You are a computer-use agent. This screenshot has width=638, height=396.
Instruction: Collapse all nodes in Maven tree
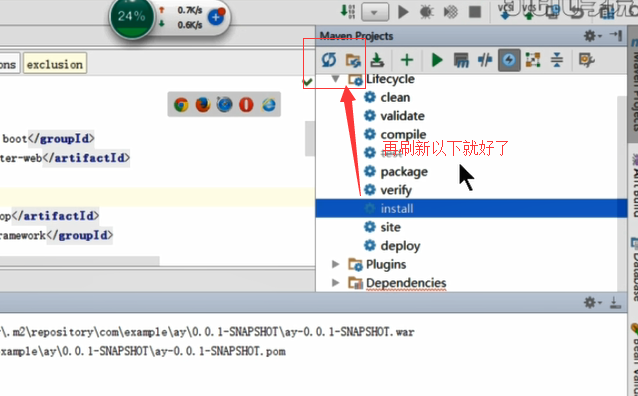pyautogui.click(x=557, y=60)
